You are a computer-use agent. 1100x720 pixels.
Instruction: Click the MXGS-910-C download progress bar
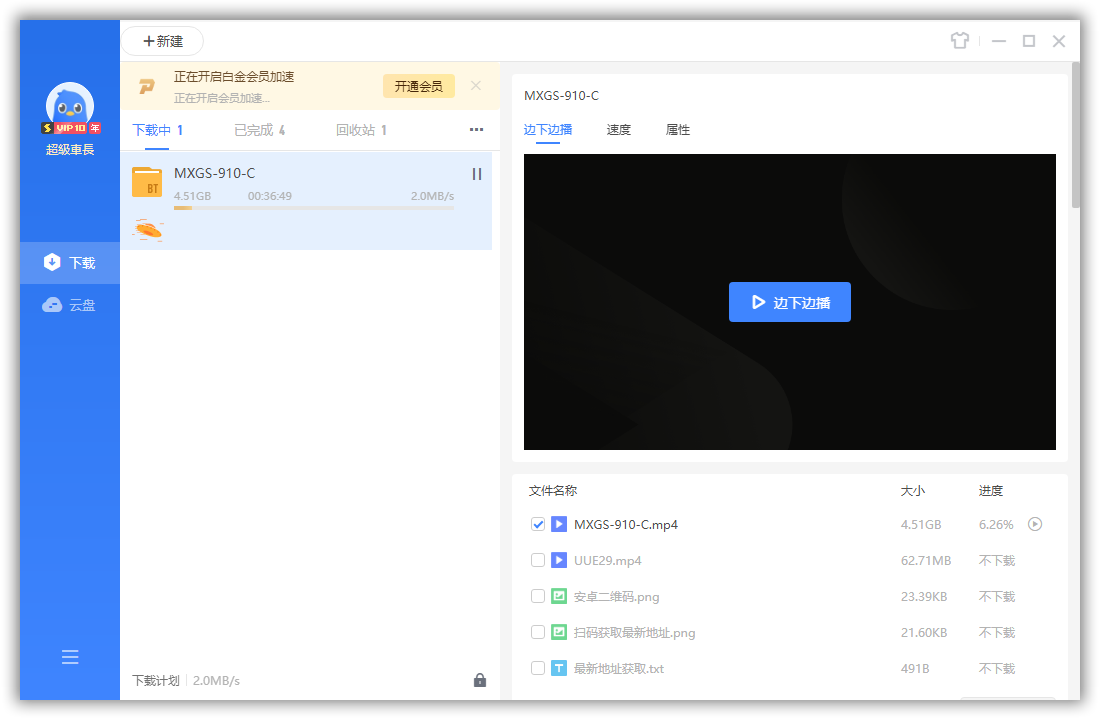pyautogui.click(x=314, y=208)
